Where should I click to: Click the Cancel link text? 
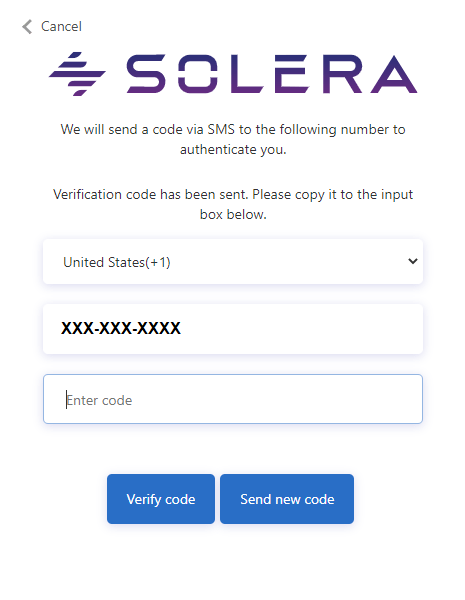click(61, 27)
